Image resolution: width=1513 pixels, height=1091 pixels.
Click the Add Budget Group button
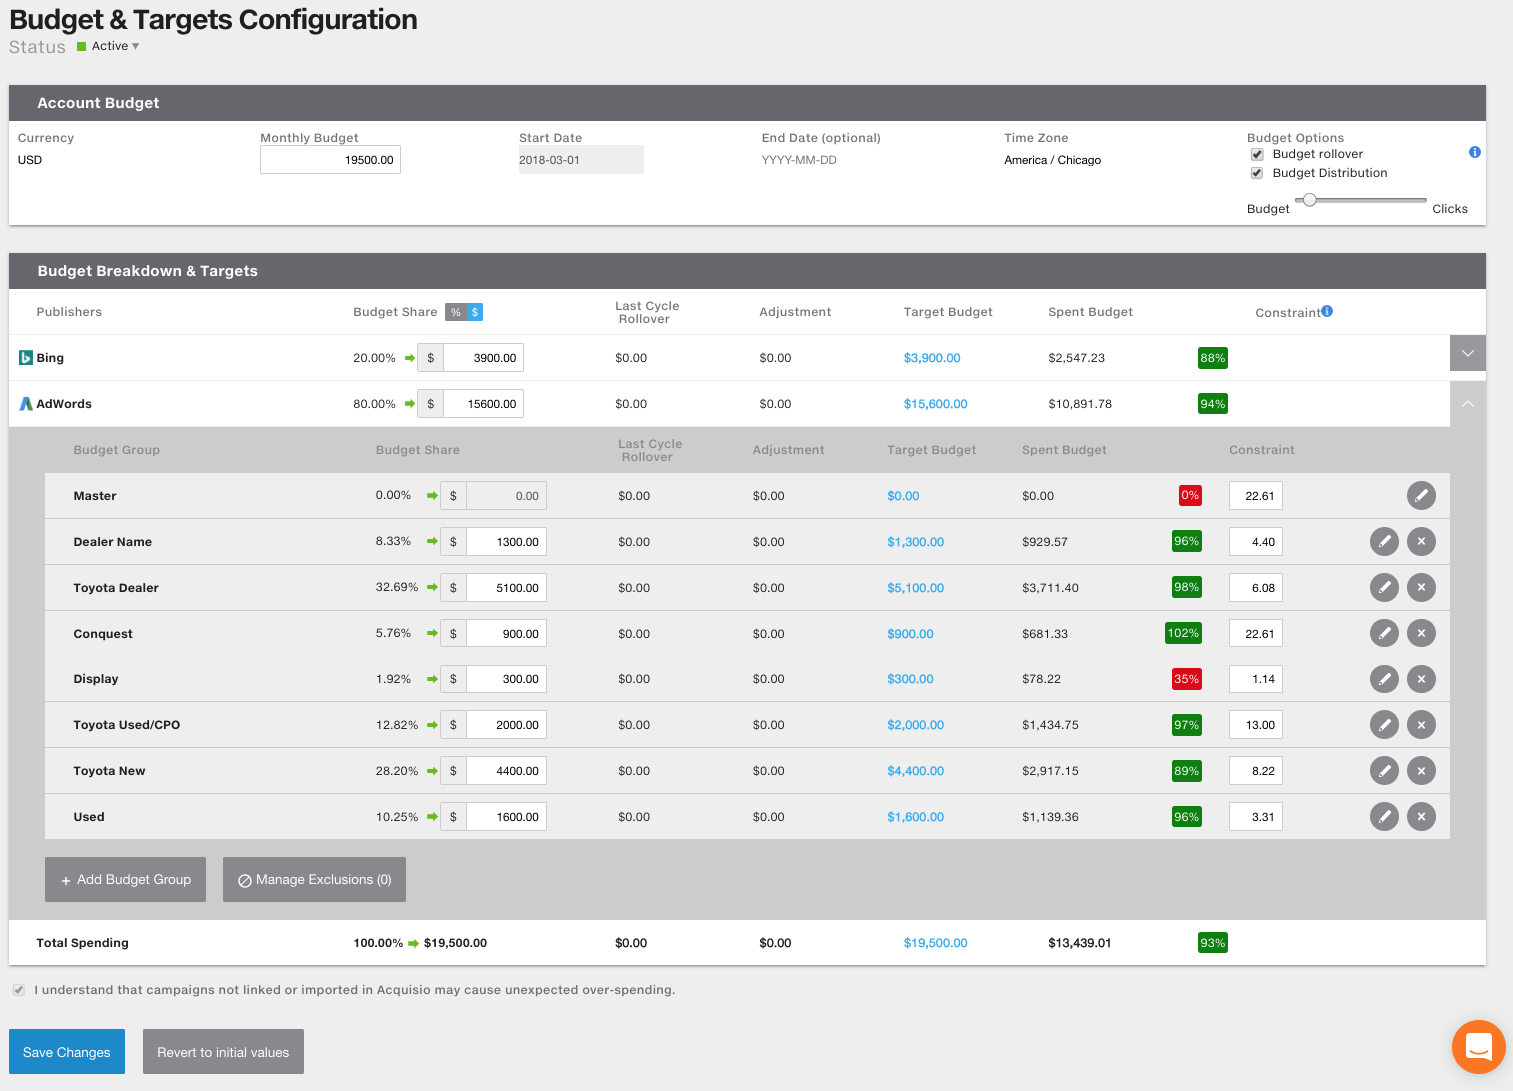(x=125, y=879)
